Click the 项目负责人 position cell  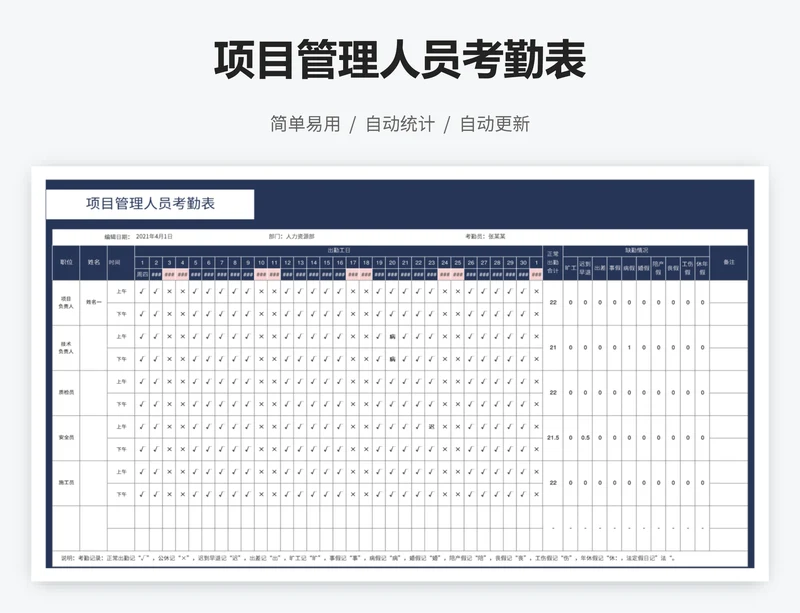point(66,303)
